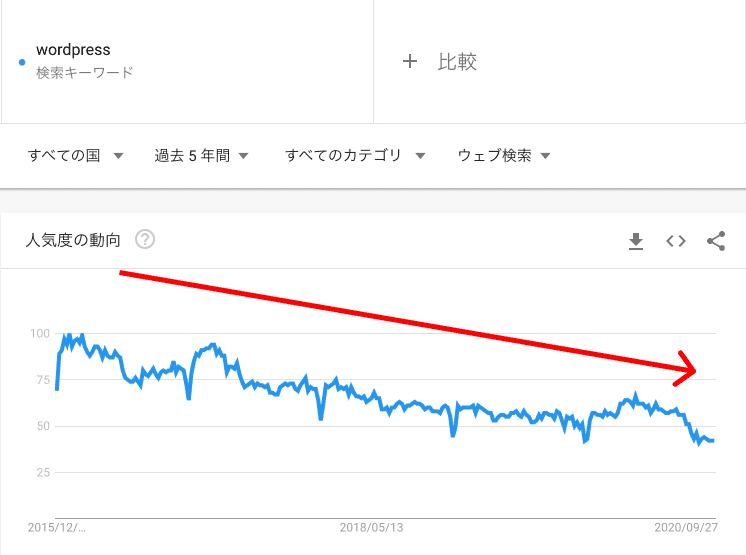Edit the wordpress search term
Screen dimensions: 746x555
click(73, 50)
